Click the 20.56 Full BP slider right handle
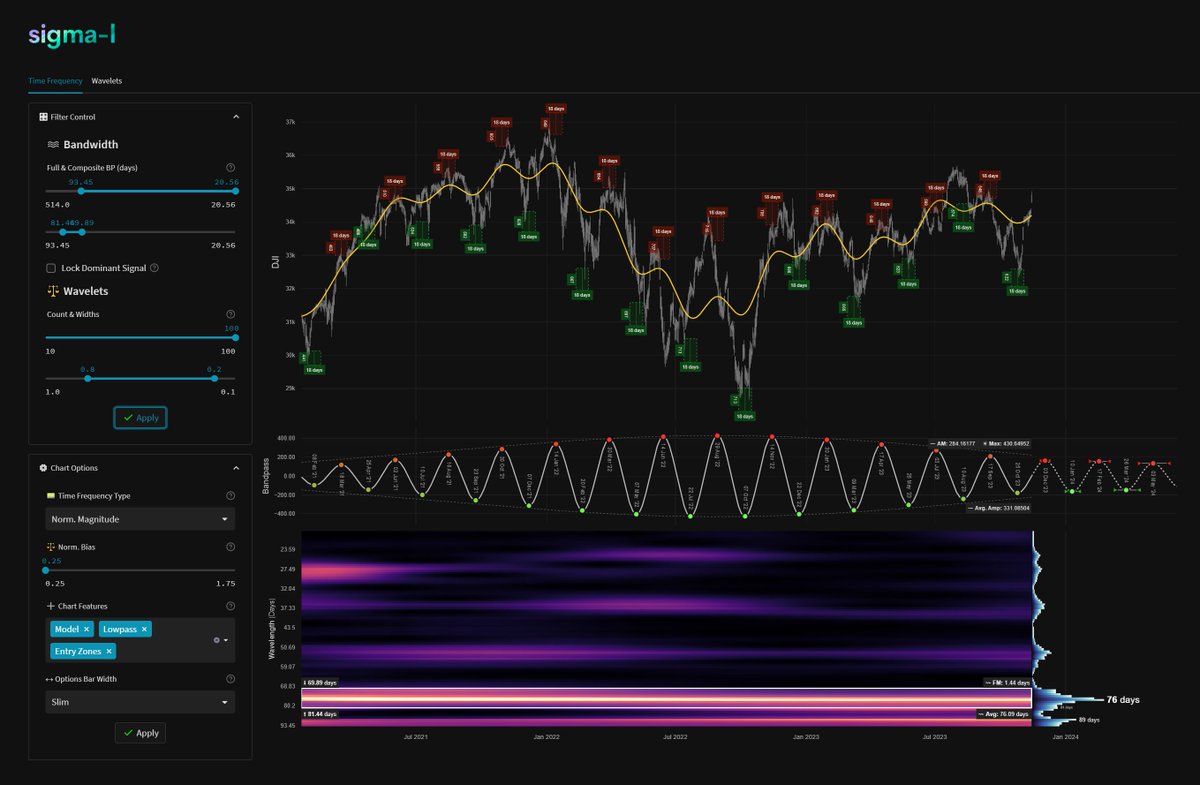 click(235, 192)
